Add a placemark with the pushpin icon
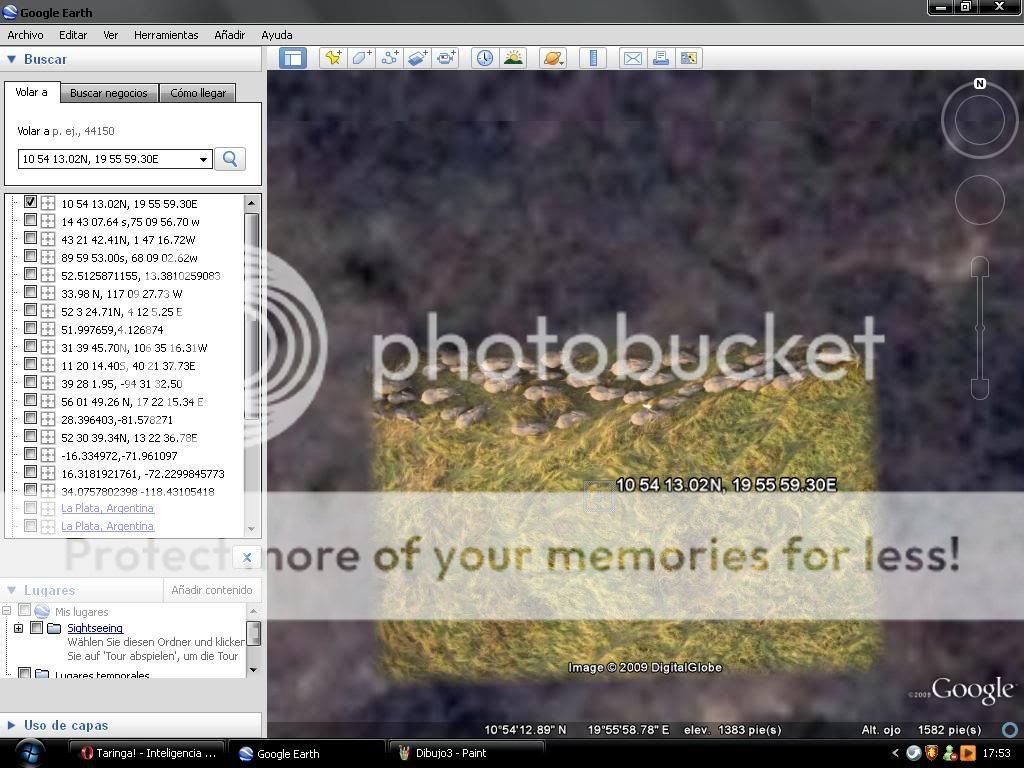This screenshot has height=768, width=1024. coord(333,58)
